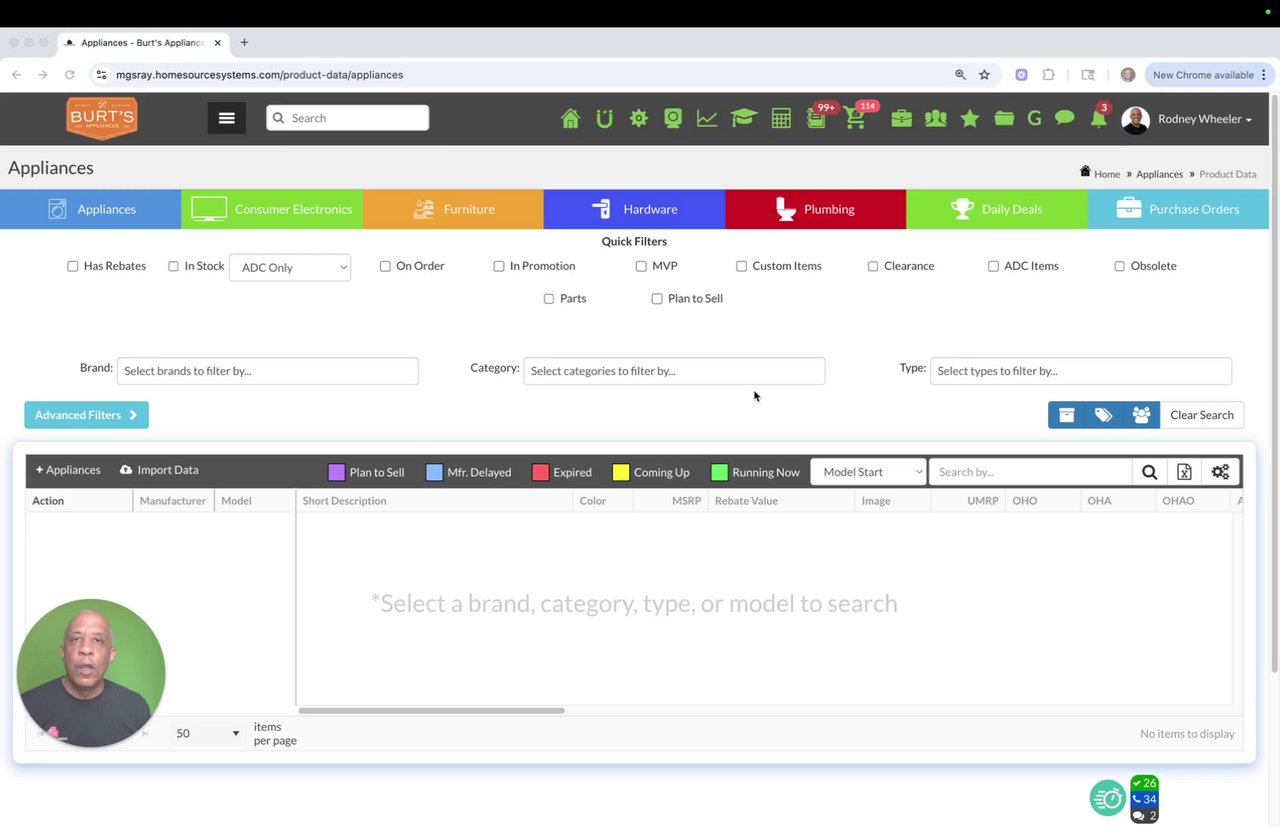Export grid to Excel icon
Viewport: 1280px width, 827px height.
(x=1184, y=472)
